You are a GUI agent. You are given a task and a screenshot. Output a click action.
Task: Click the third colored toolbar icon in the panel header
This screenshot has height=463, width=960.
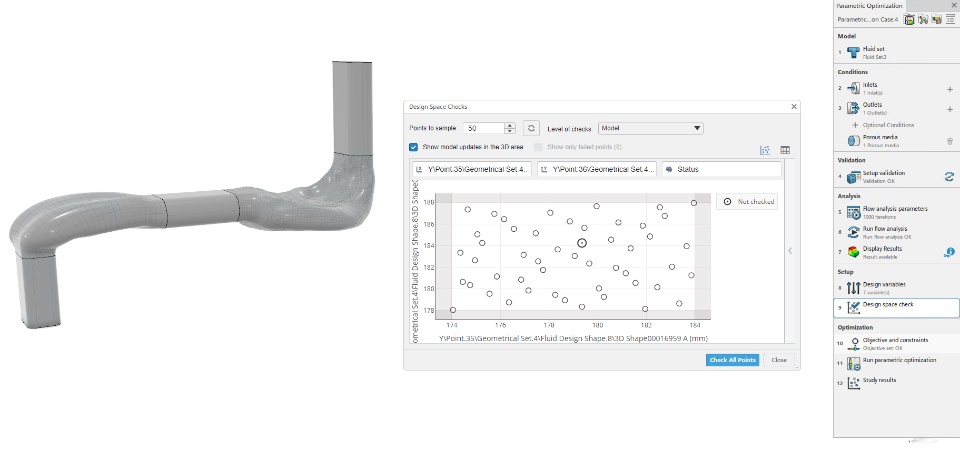click(936, 20)
